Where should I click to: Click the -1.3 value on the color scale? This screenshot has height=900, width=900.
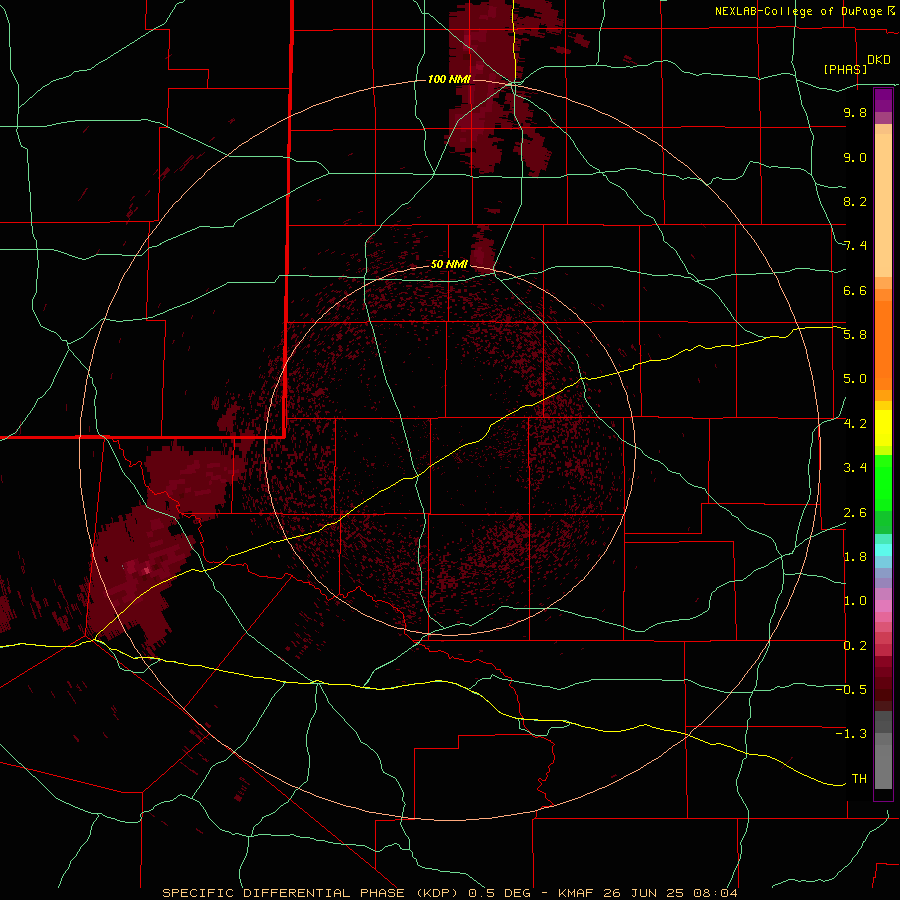(851, 734)
